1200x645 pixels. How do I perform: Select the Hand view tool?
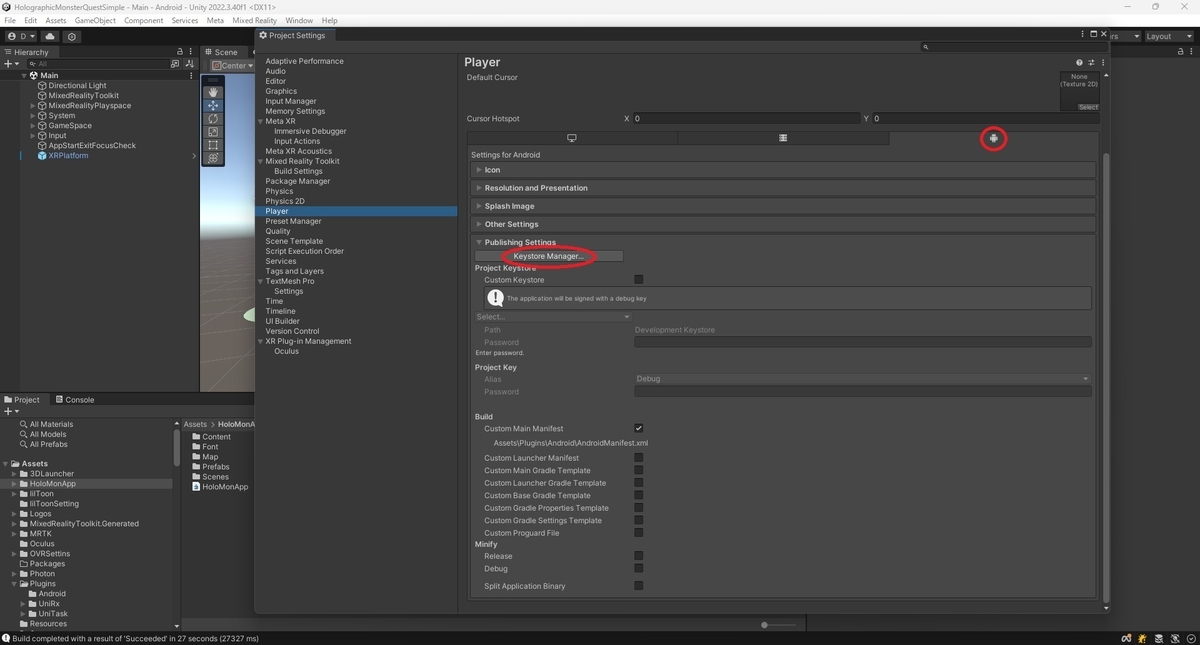coord(213,92)
